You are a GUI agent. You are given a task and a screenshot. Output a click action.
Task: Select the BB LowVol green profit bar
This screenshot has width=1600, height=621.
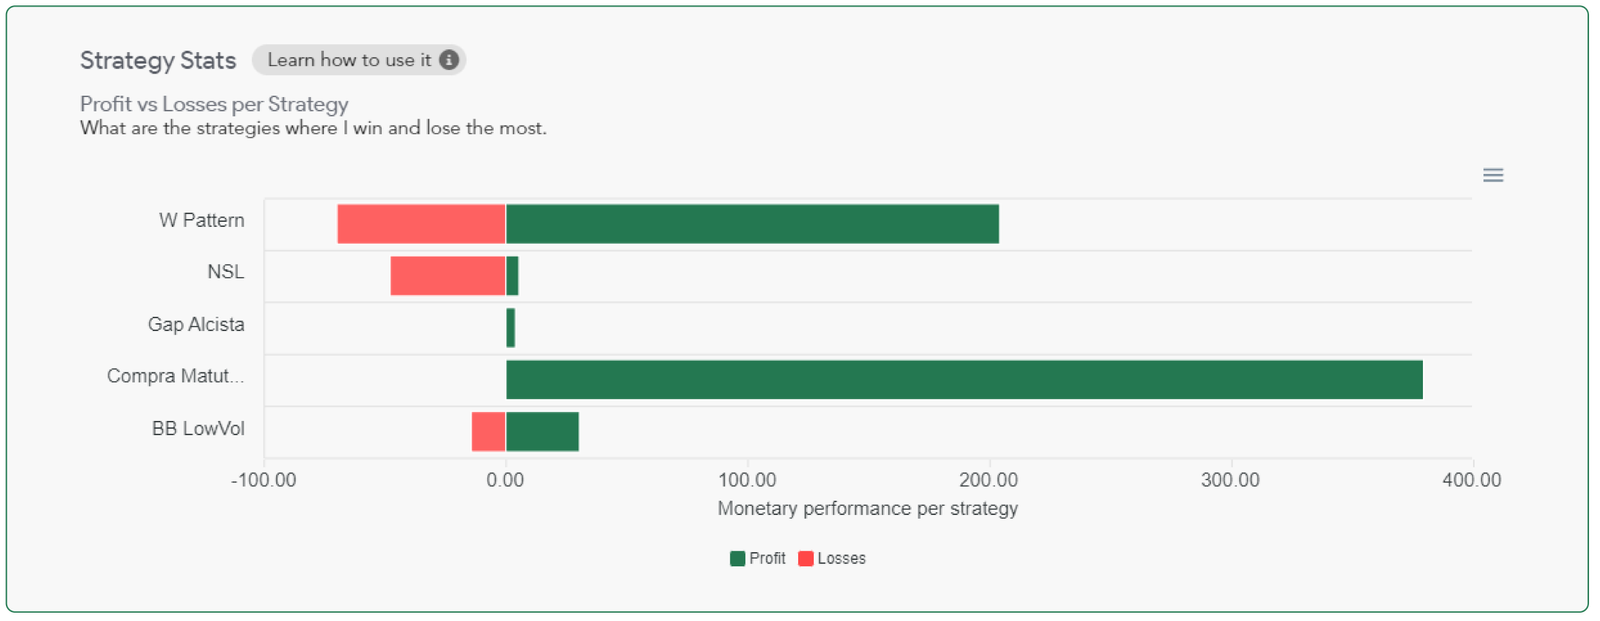tap(542, 432)
